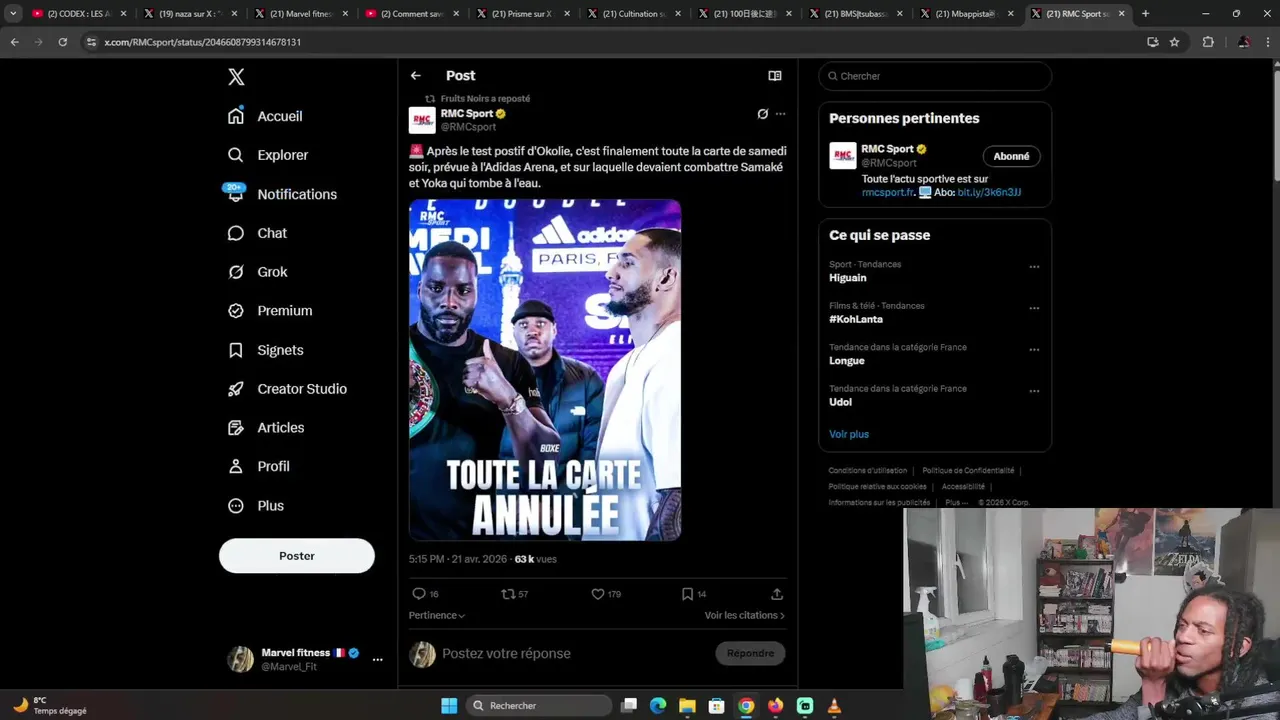1280x720 pixels.
Task: Open the Chat icon in sidebar
Action: click(236, 233)
